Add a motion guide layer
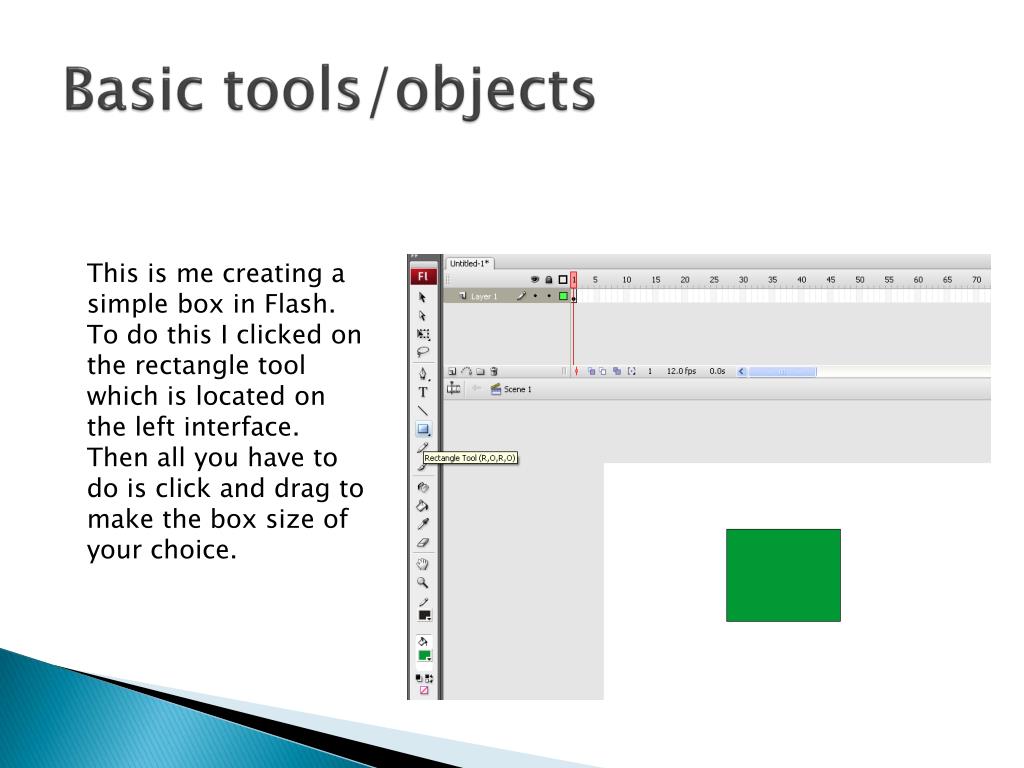The image size is (1024, 768). (466, 371)
